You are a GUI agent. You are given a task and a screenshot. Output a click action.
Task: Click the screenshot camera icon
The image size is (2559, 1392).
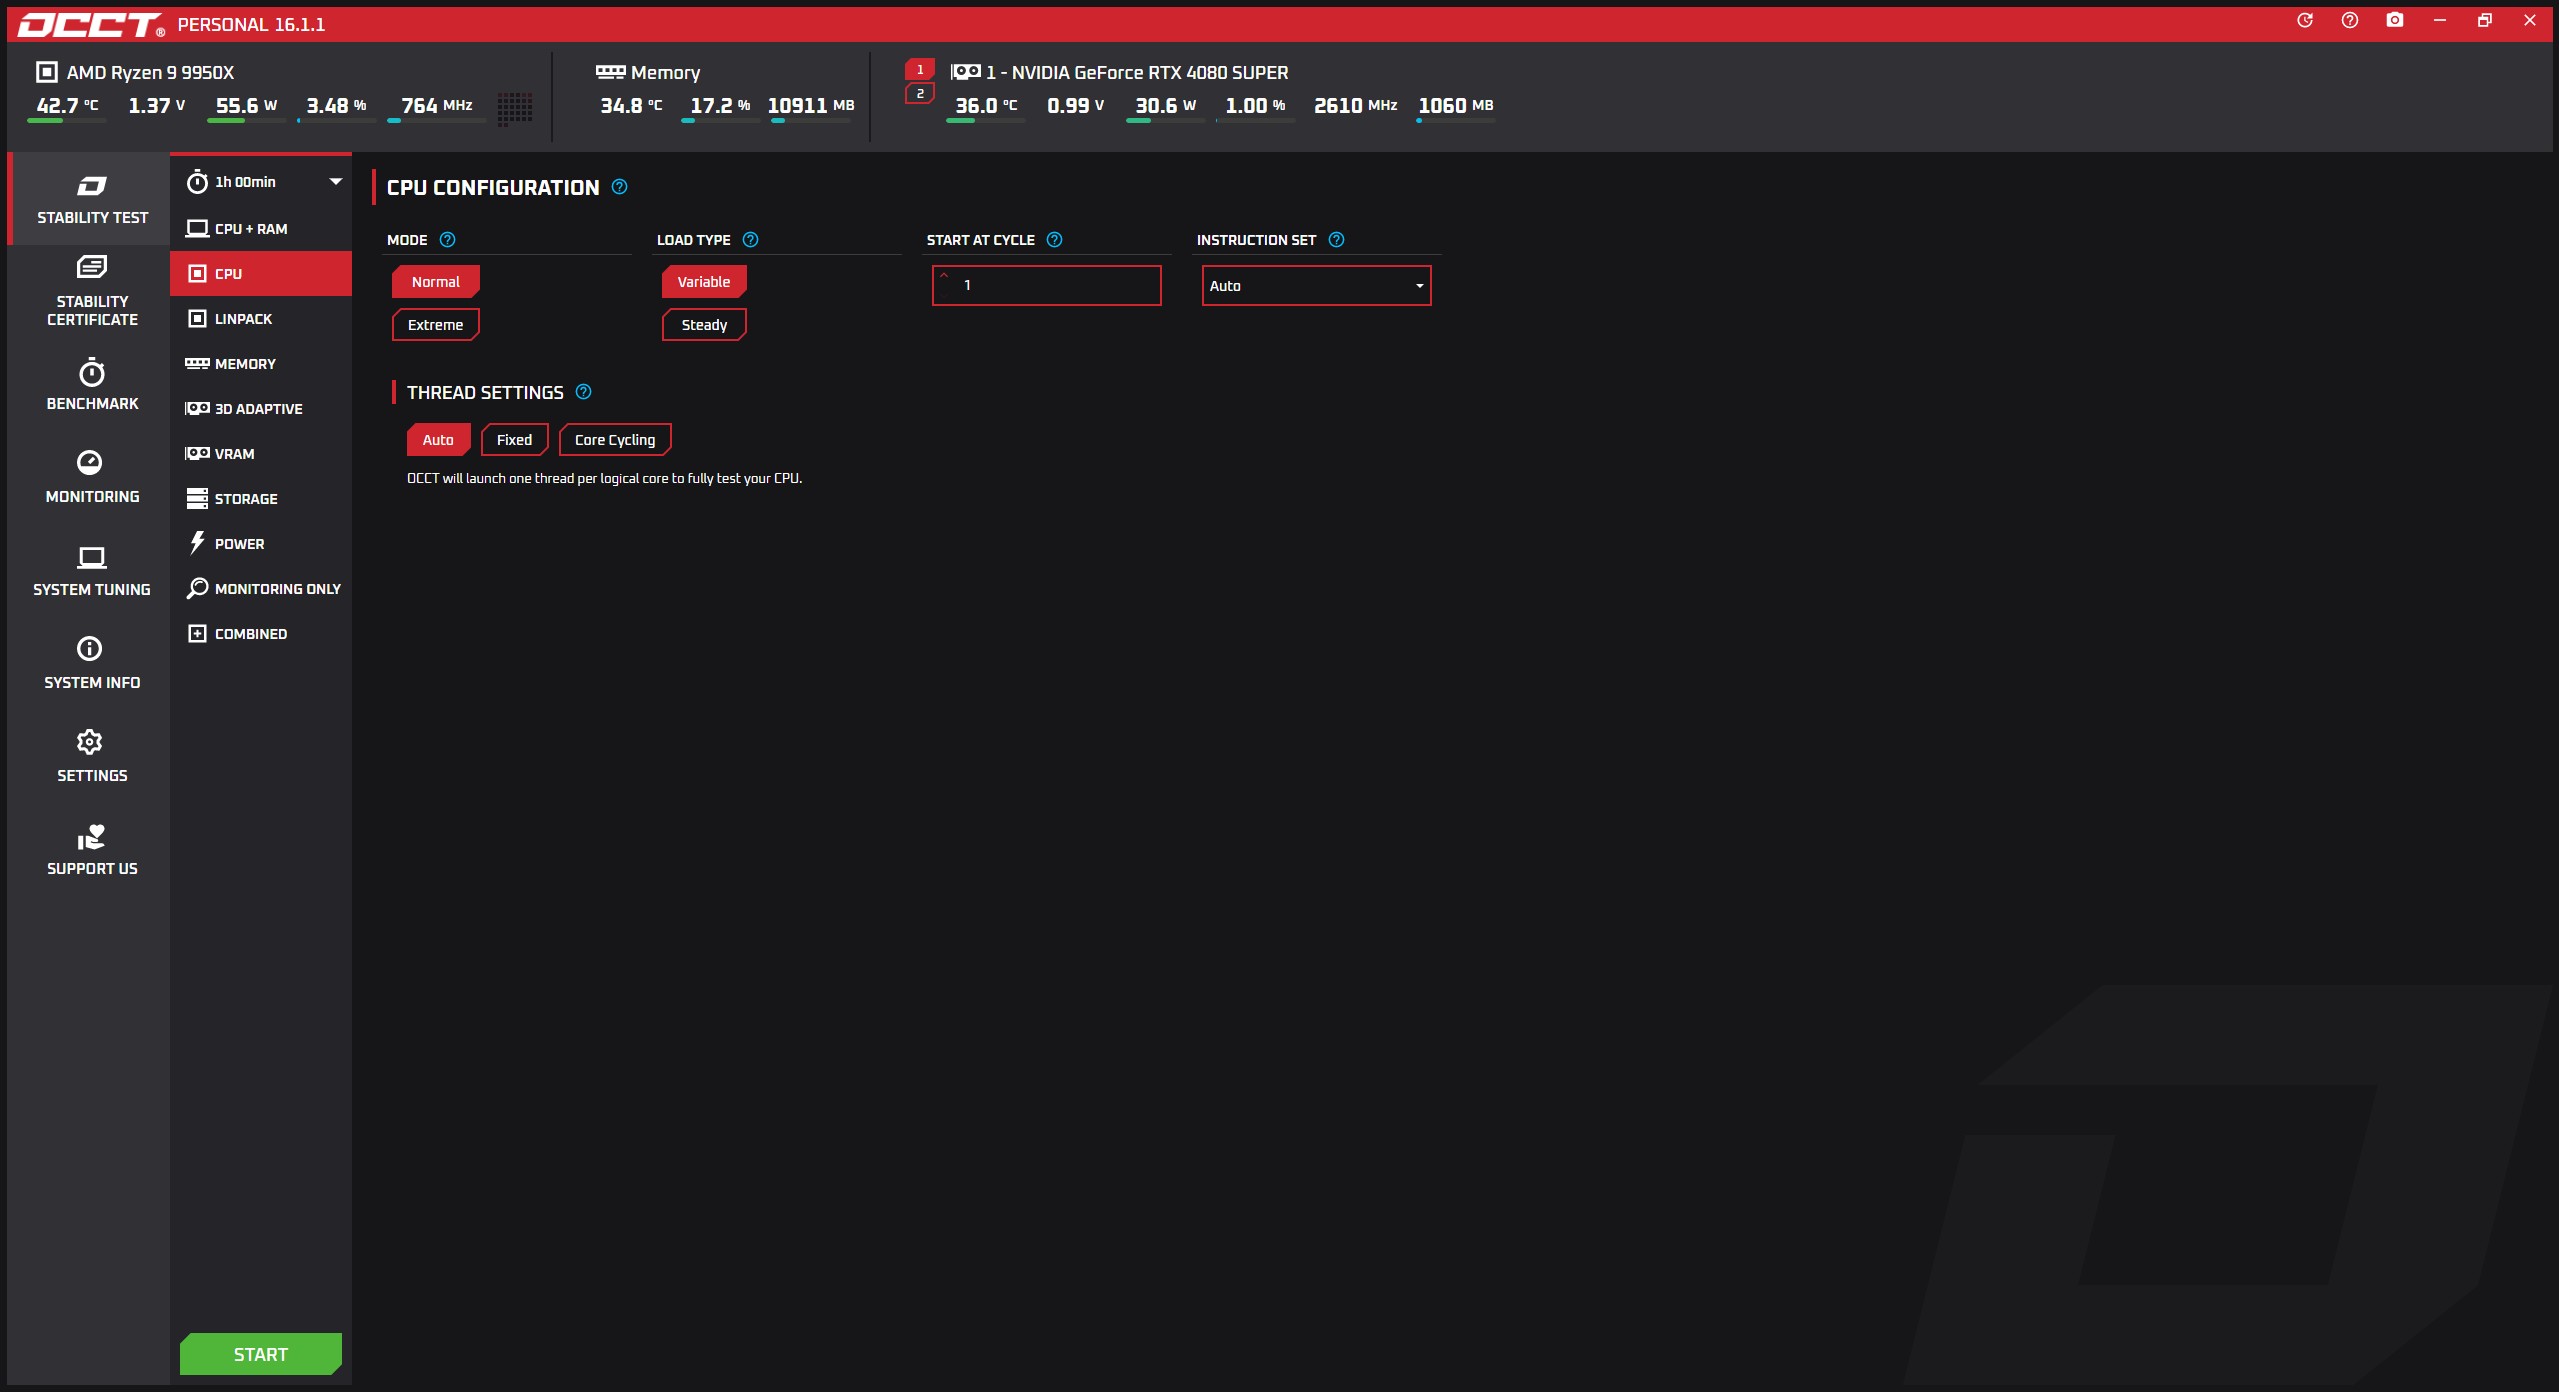(x=2394, y=21)
